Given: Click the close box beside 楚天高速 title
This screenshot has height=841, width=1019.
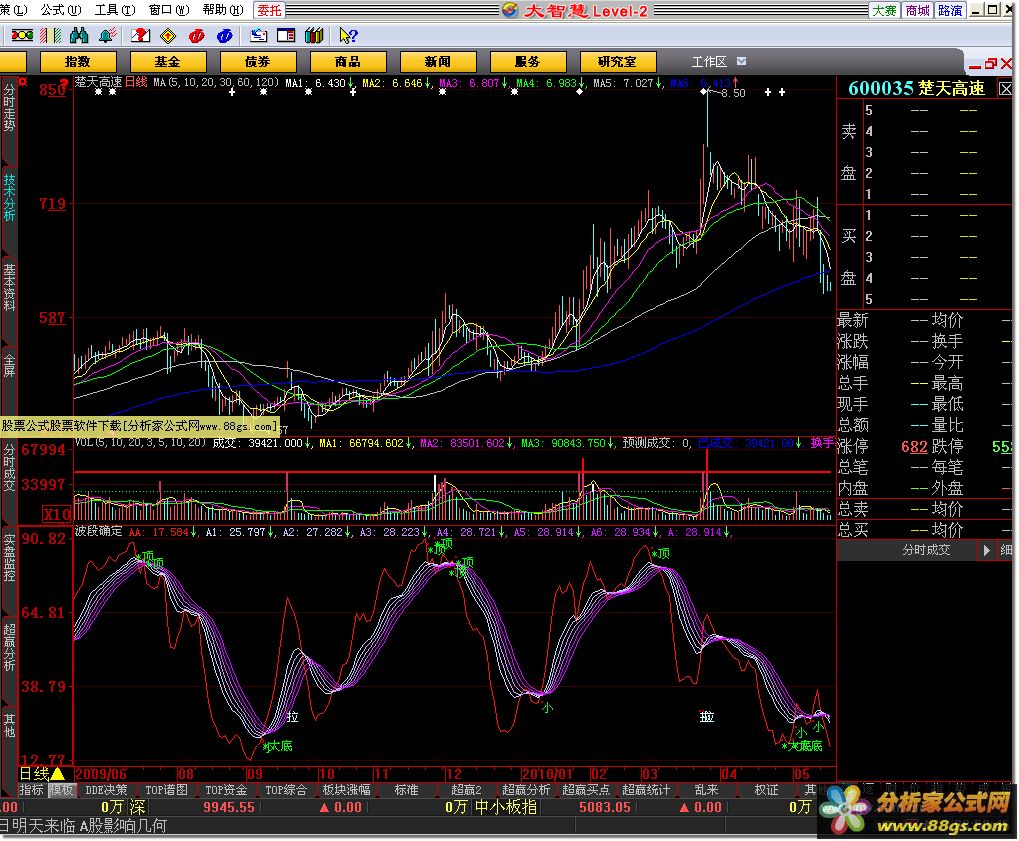Looking at the screenshot, I should tap(1005, 88).
